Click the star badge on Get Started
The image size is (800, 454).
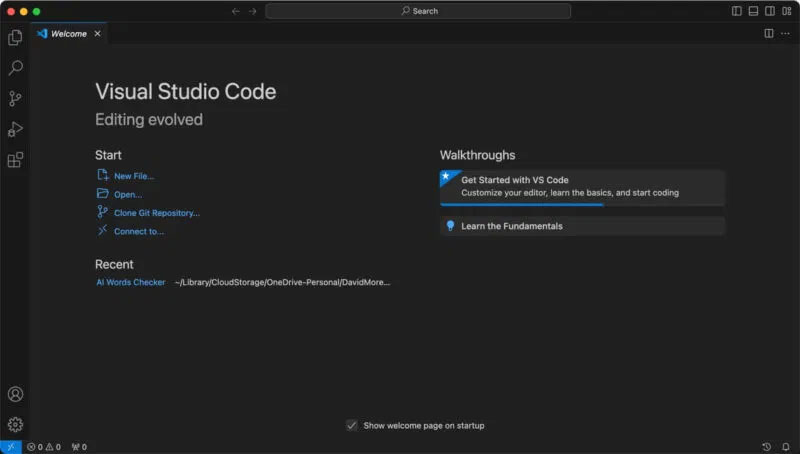(446, 176)
